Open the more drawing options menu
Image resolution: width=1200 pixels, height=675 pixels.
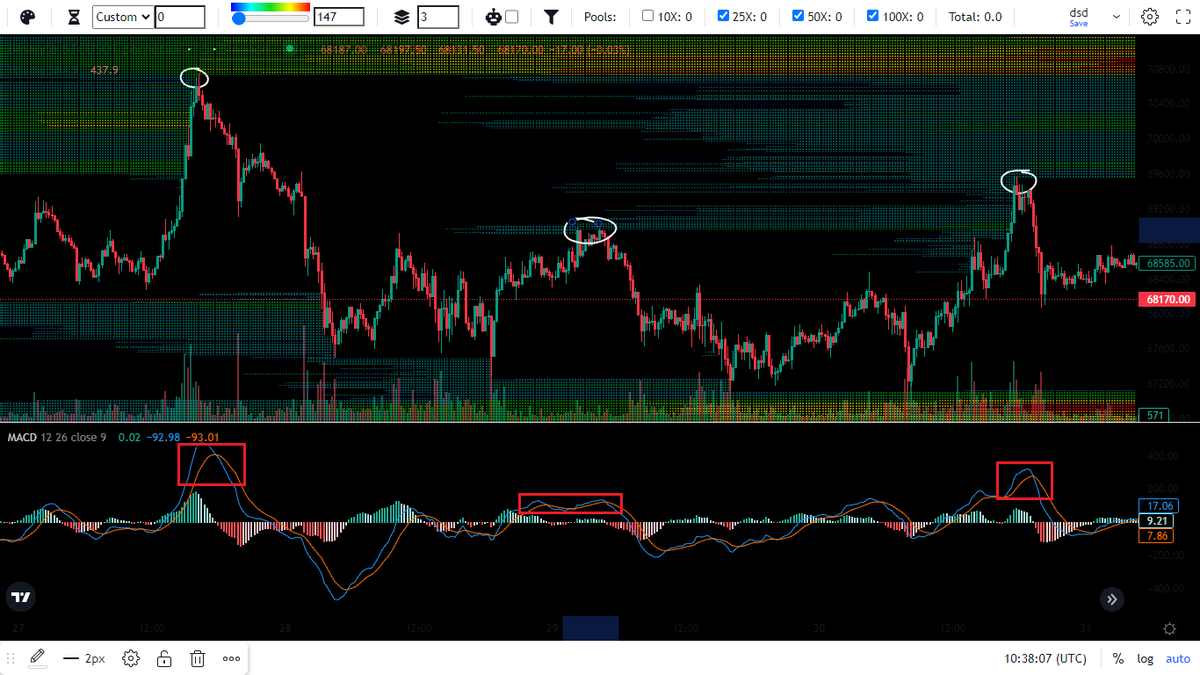(231, 658)
